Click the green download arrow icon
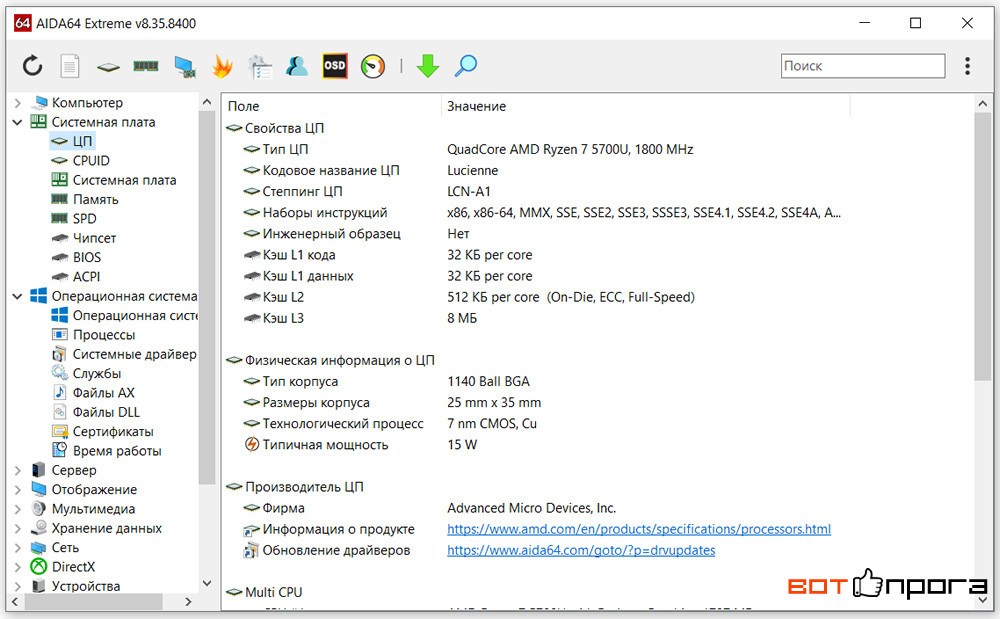 [x=428, y=66]
